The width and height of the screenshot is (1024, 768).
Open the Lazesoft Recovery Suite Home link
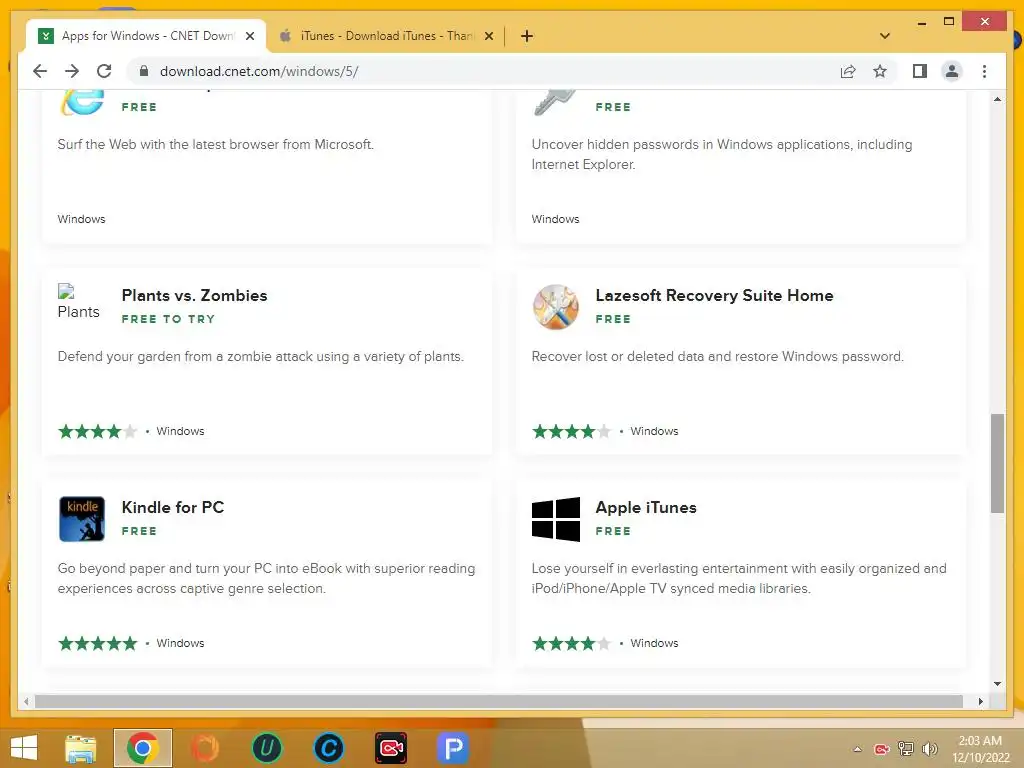click(x=714, y=295)
